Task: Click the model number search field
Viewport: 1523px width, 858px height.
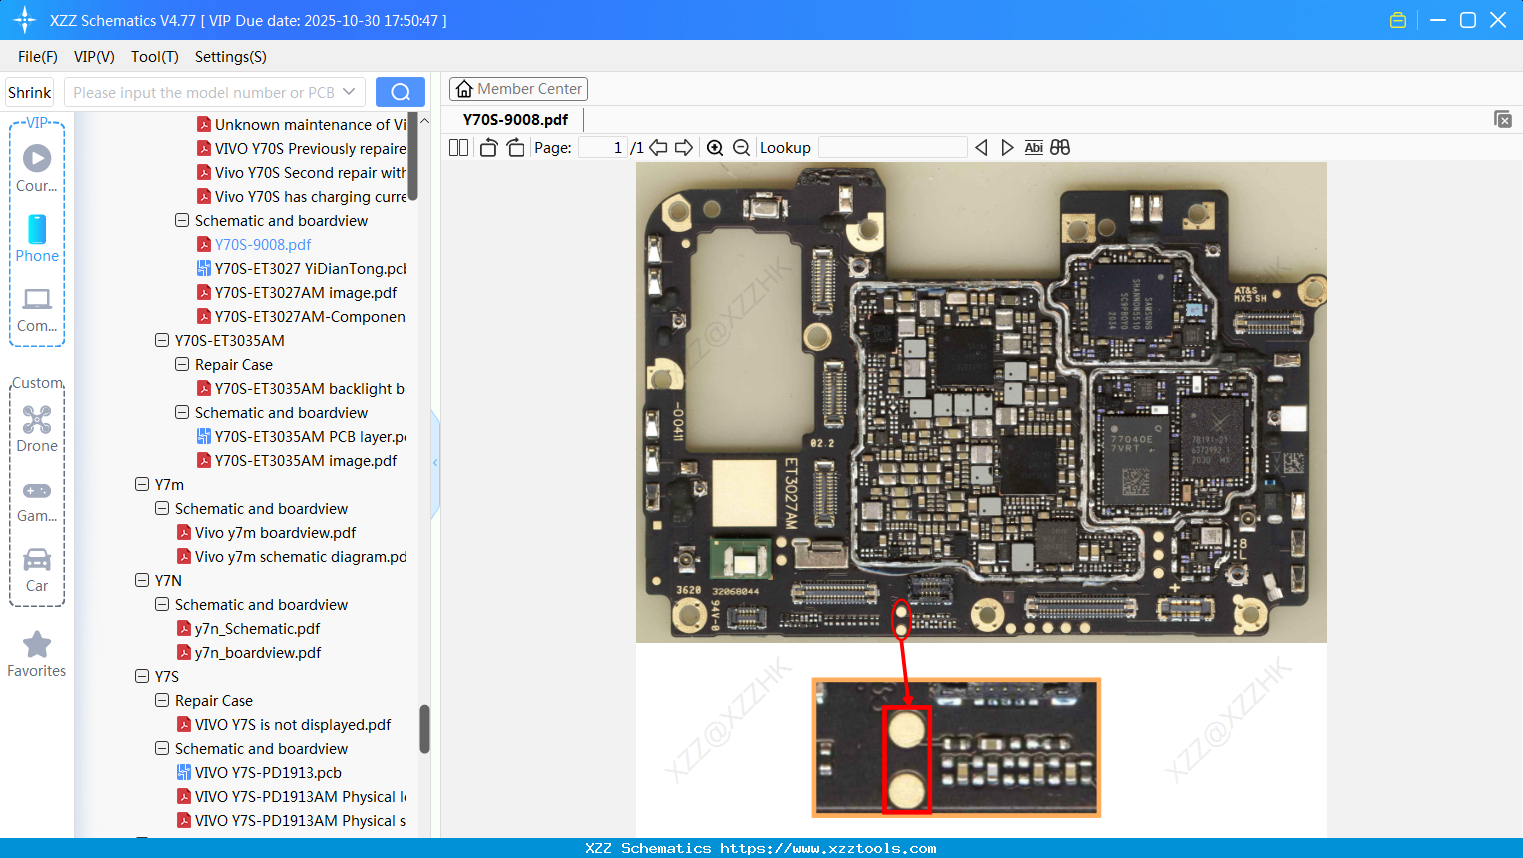Action: tap(204, 92)
